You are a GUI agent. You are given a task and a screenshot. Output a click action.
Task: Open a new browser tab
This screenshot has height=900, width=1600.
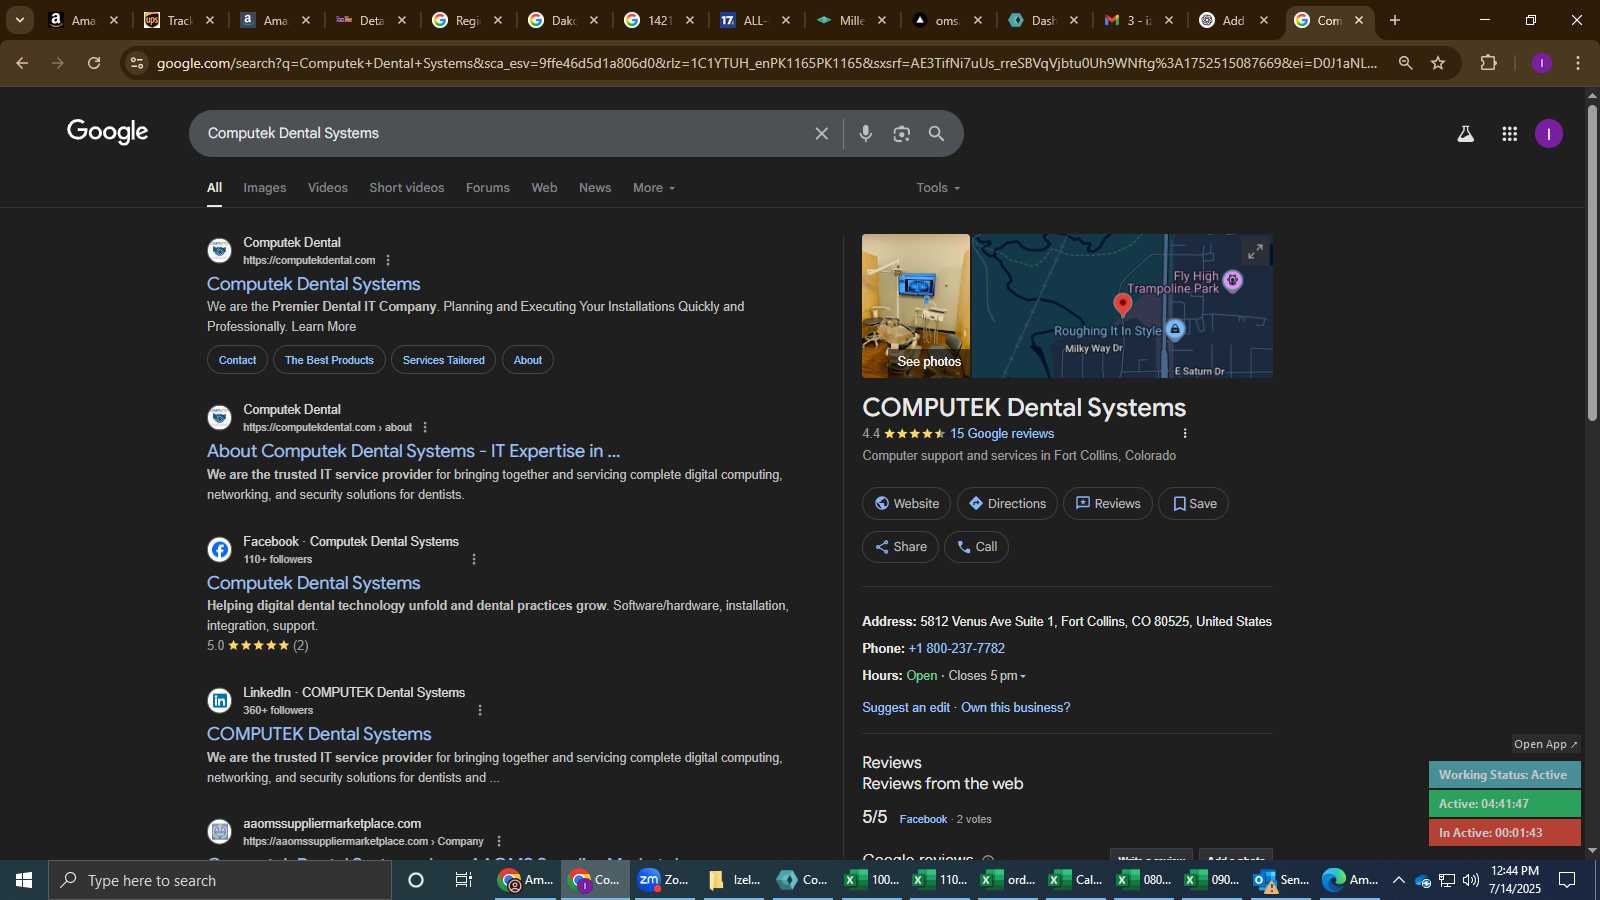(1395, 20)
